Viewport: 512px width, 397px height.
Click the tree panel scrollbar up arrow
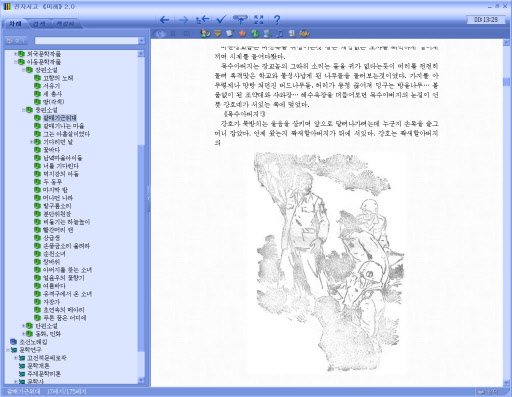coord(141,54)
